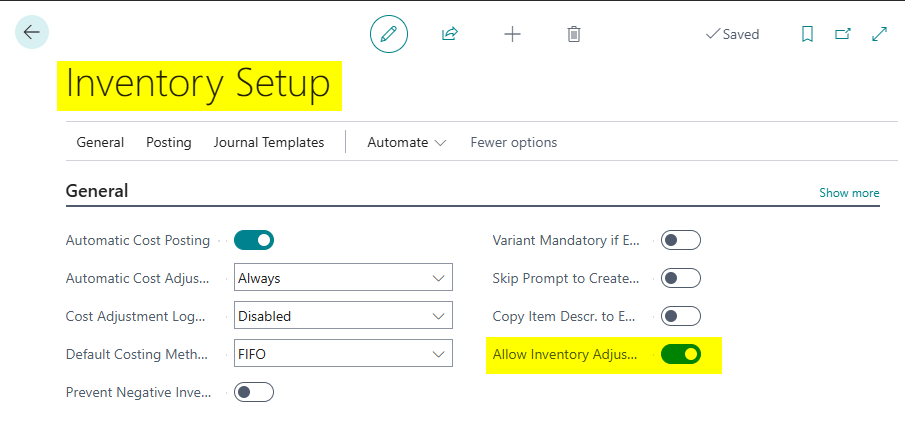Click the pencil edit icon
The height and width of the screenshot is (425, 905).
pyautogui.click(x=389, y=34)
